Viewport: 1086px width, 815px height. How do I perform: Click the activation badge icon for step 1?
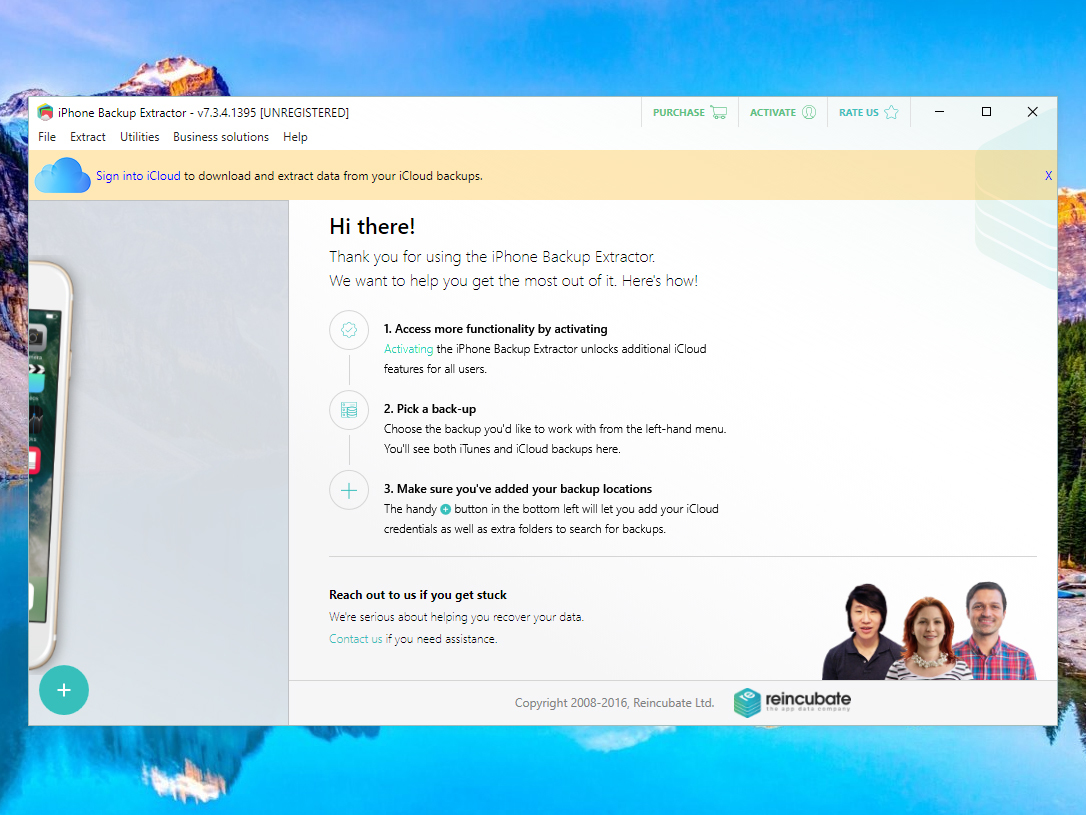(x=349, y=330)
